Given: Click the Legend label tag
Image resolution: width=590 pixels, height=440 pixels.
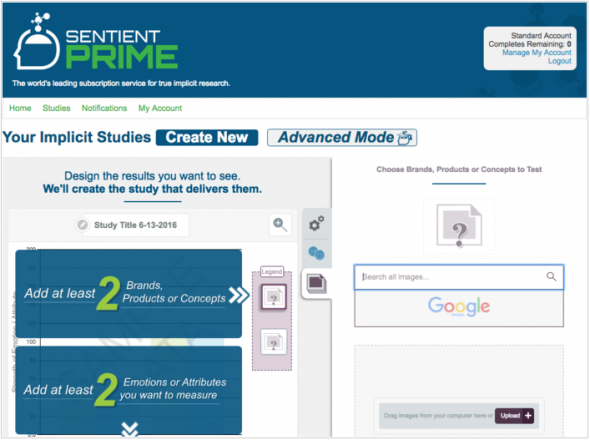Looking at the screenshot, I should 272,271.
